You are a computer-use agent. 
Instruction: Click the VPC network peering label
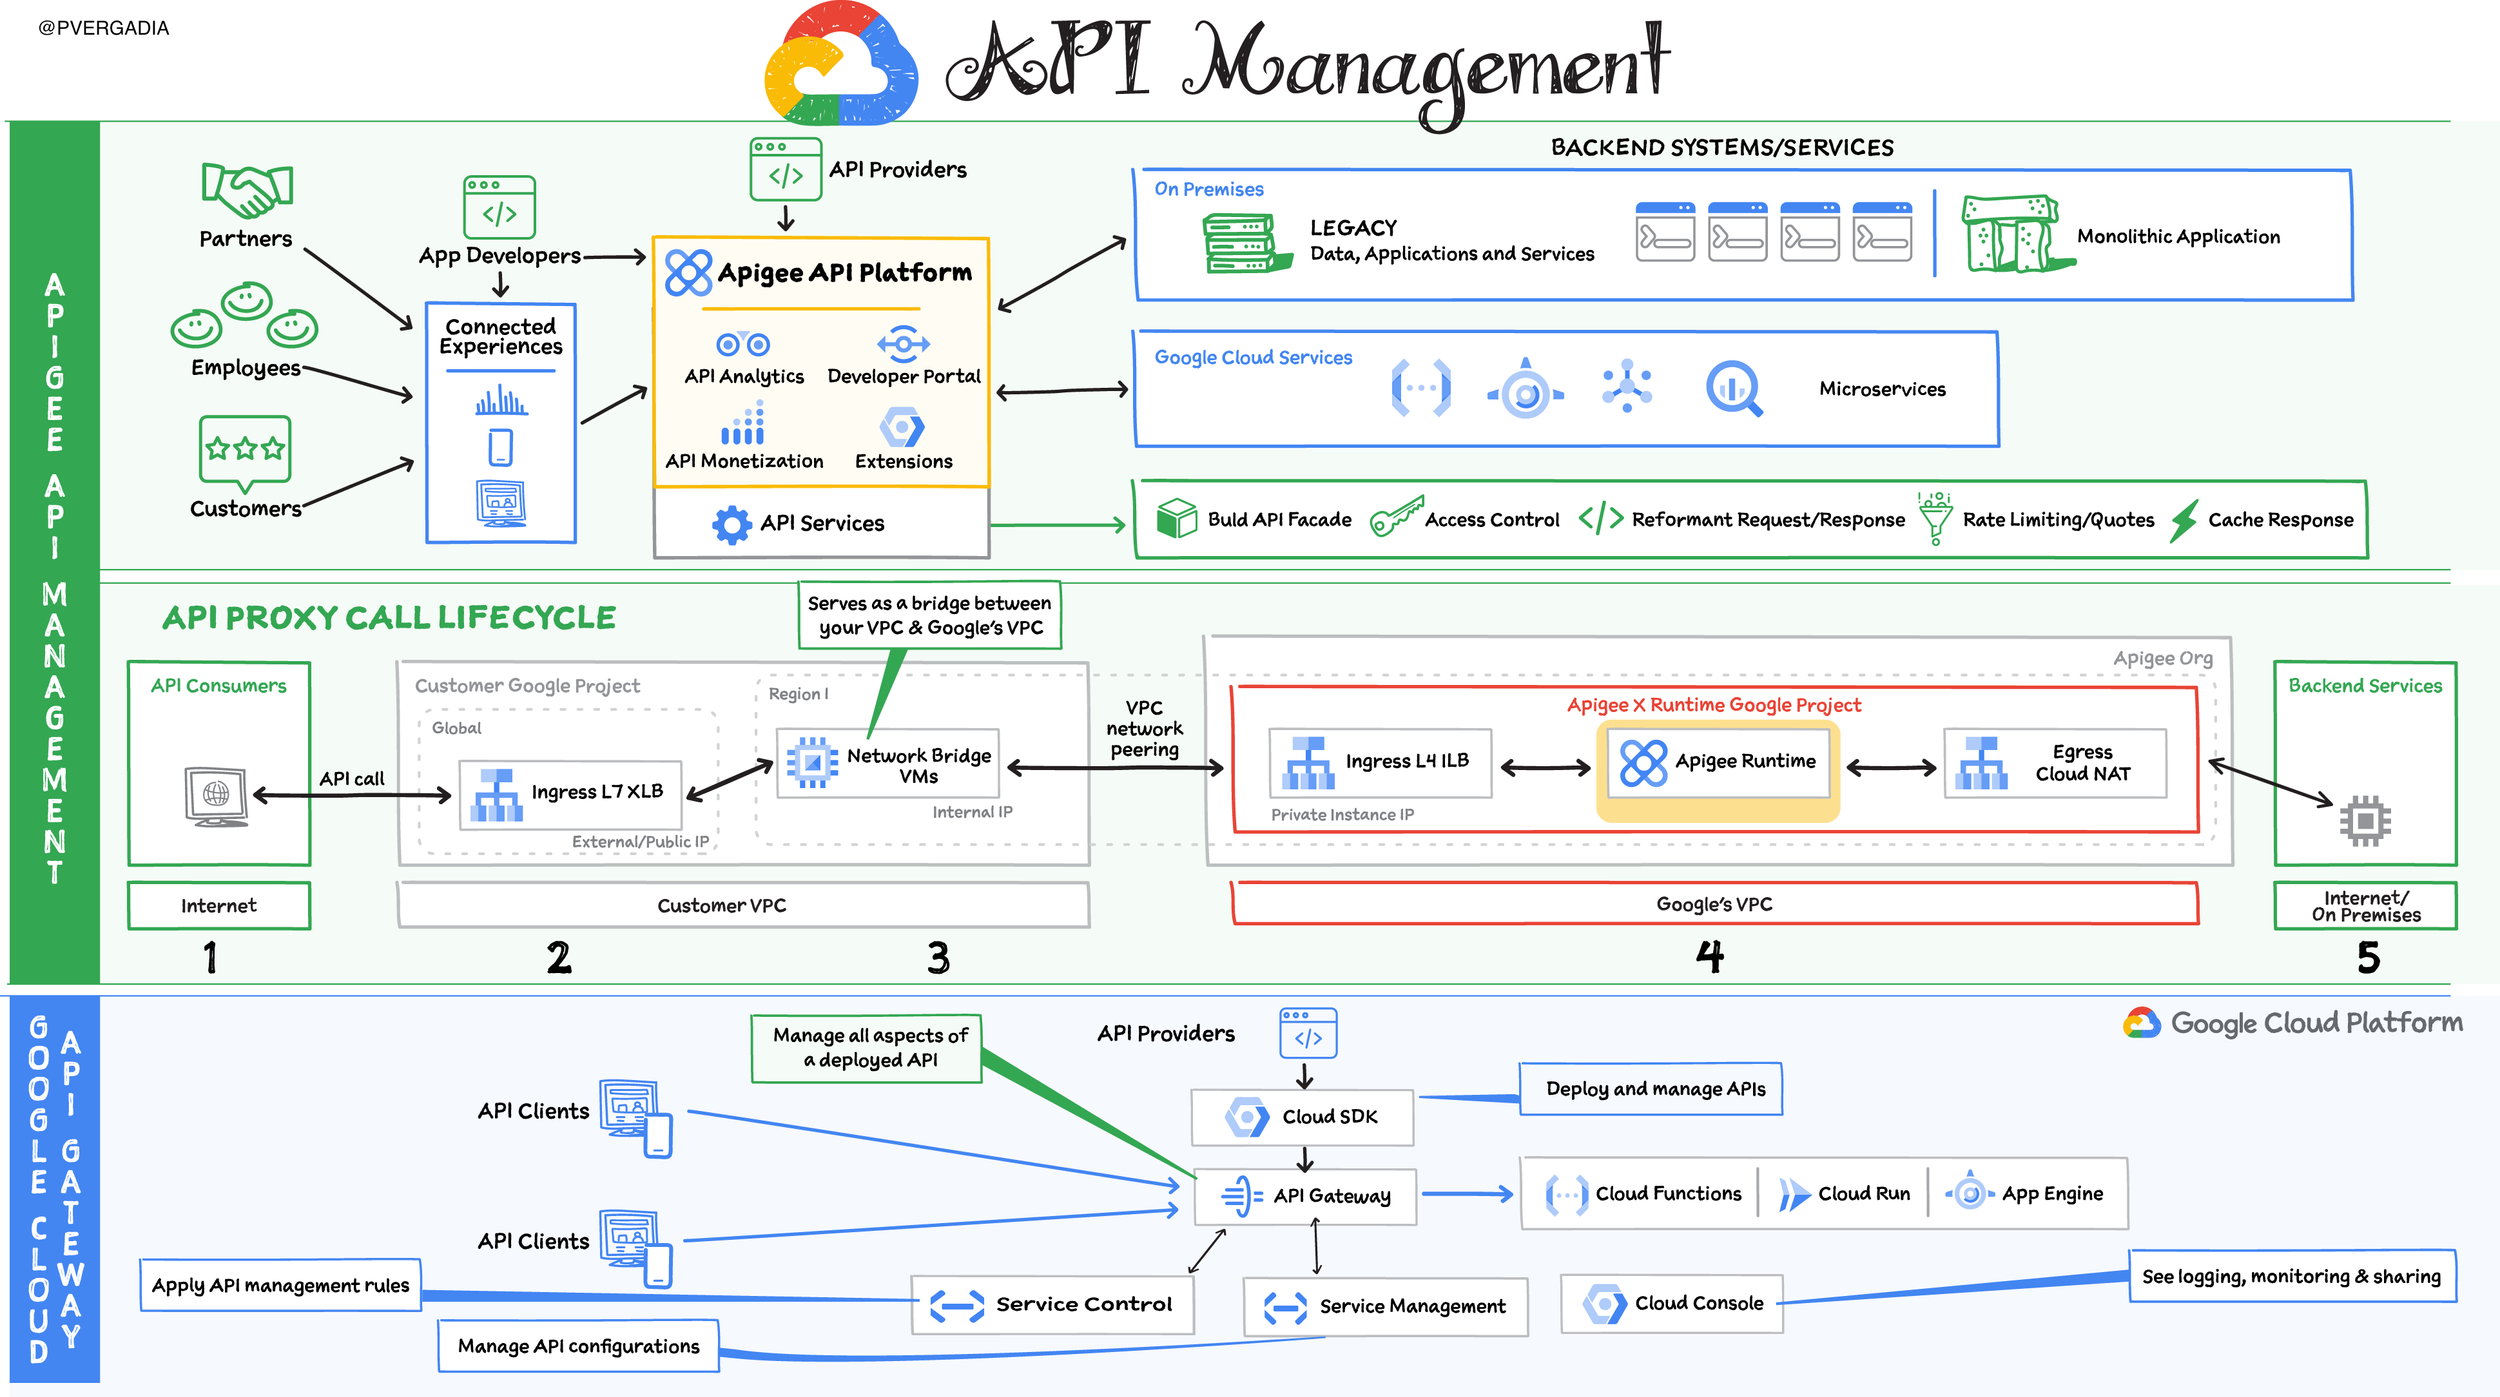click(1144, 729)
